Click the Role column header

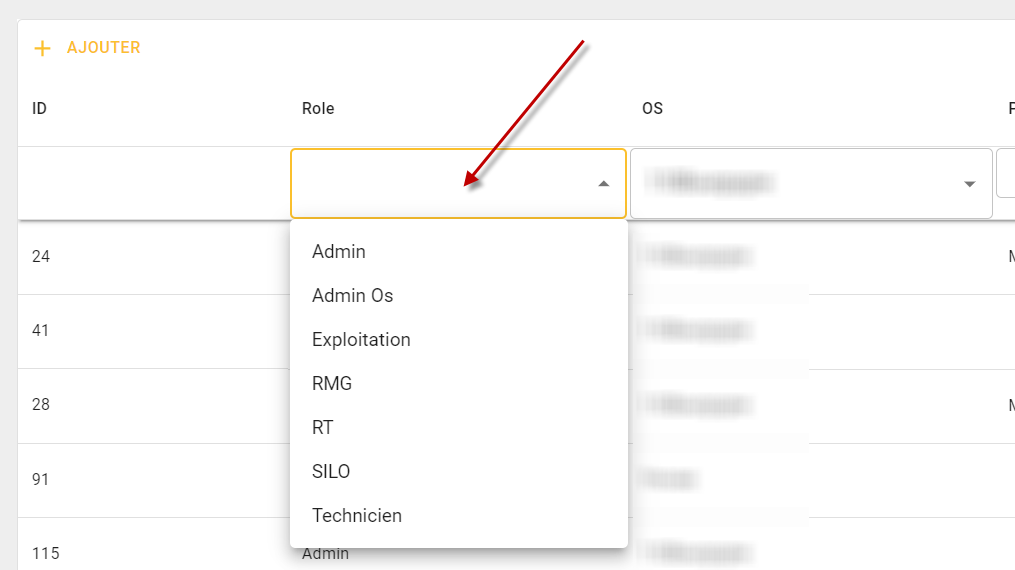[x=318, y=109]
